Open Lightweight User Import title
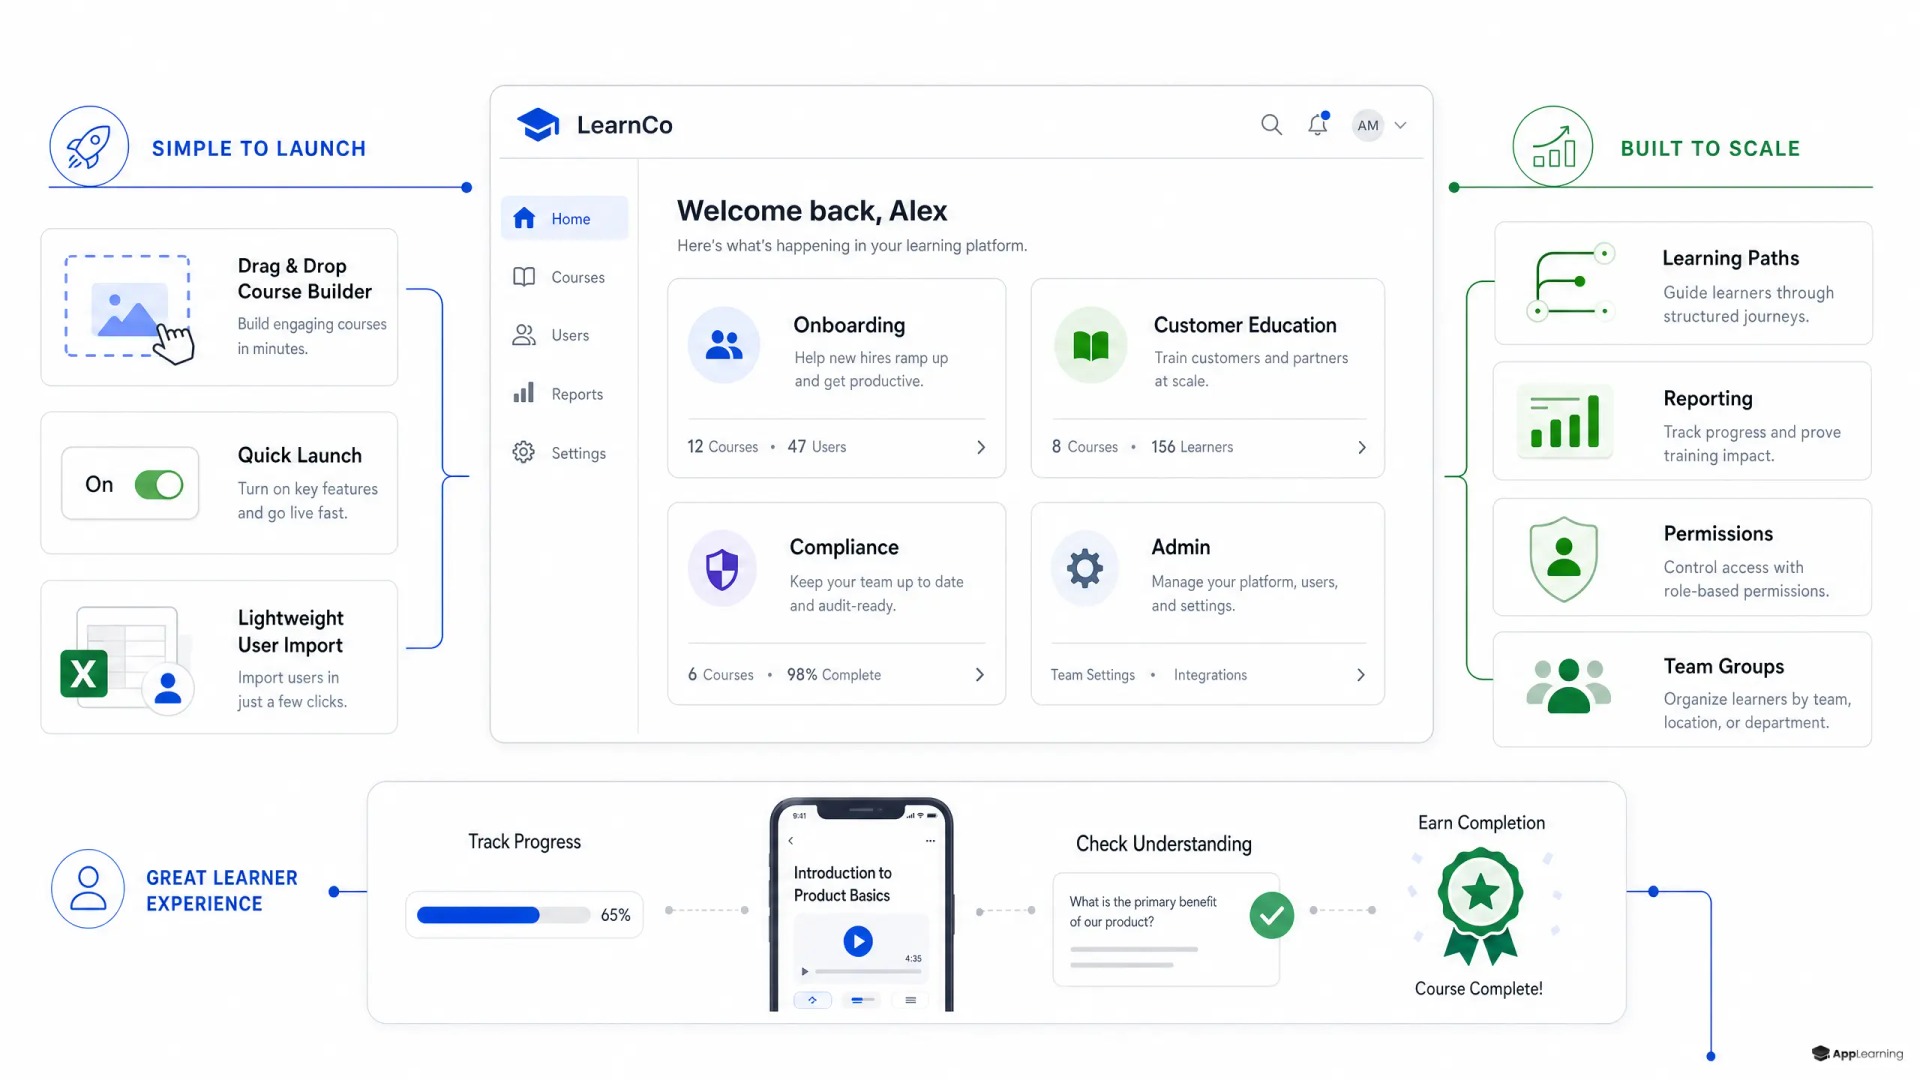Viewport: 1920px width, 1080px height. coord(291,632)
